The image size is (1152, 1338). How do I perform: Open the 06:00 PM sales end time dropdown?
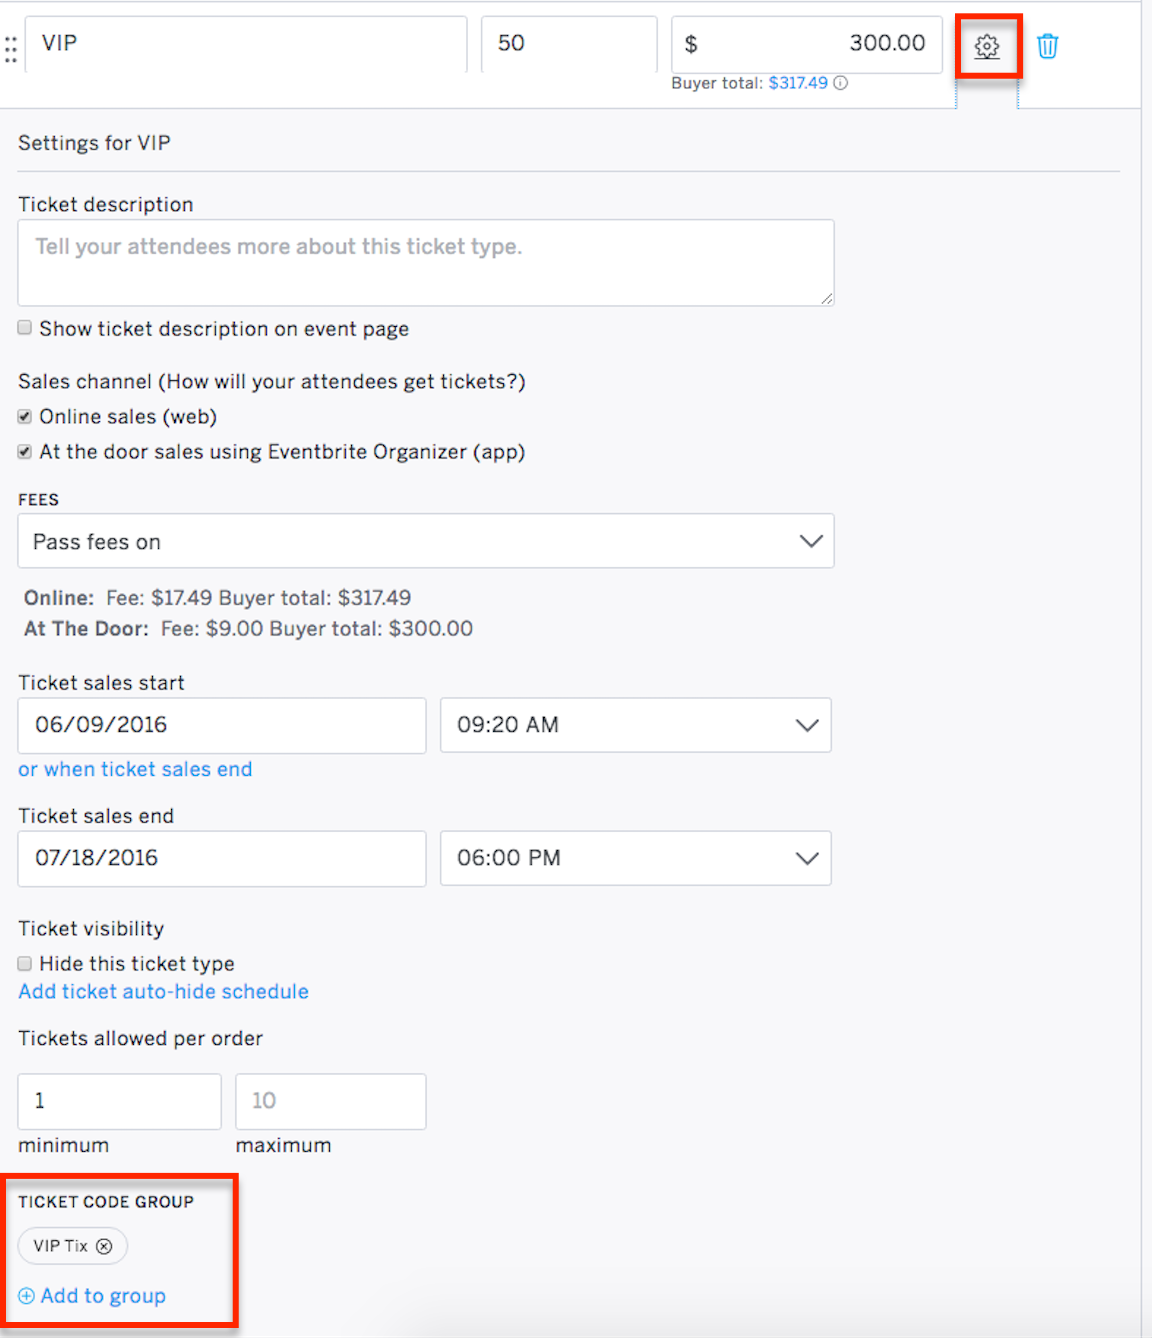pyautogui.click(x=636, y=858)
